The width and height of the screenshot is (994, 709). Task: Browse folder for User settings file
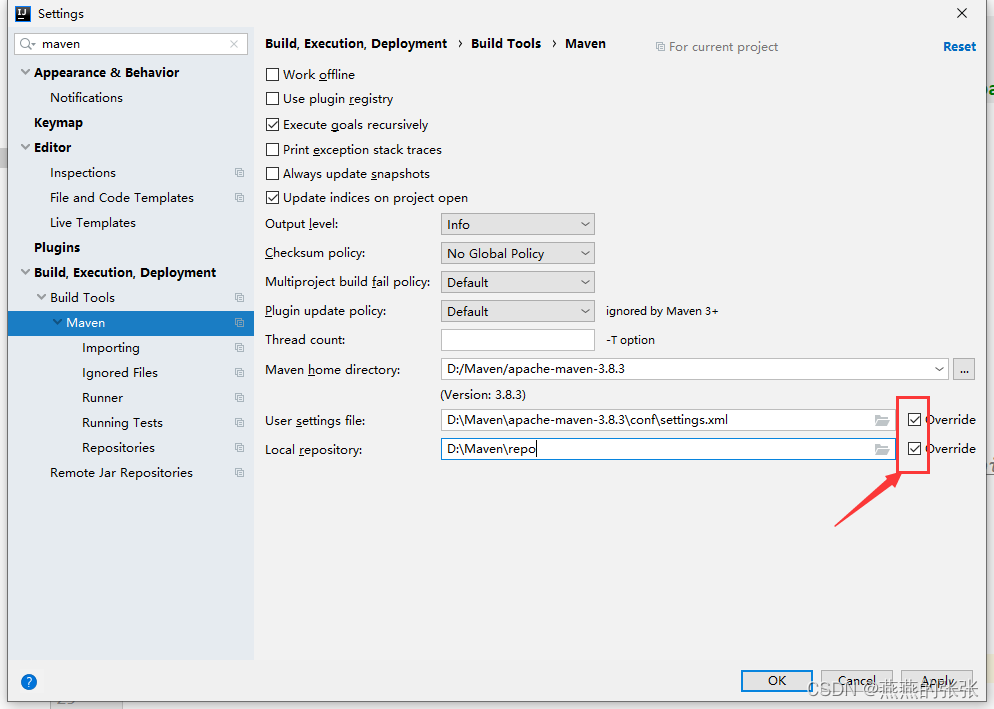(x=882, y=420)
